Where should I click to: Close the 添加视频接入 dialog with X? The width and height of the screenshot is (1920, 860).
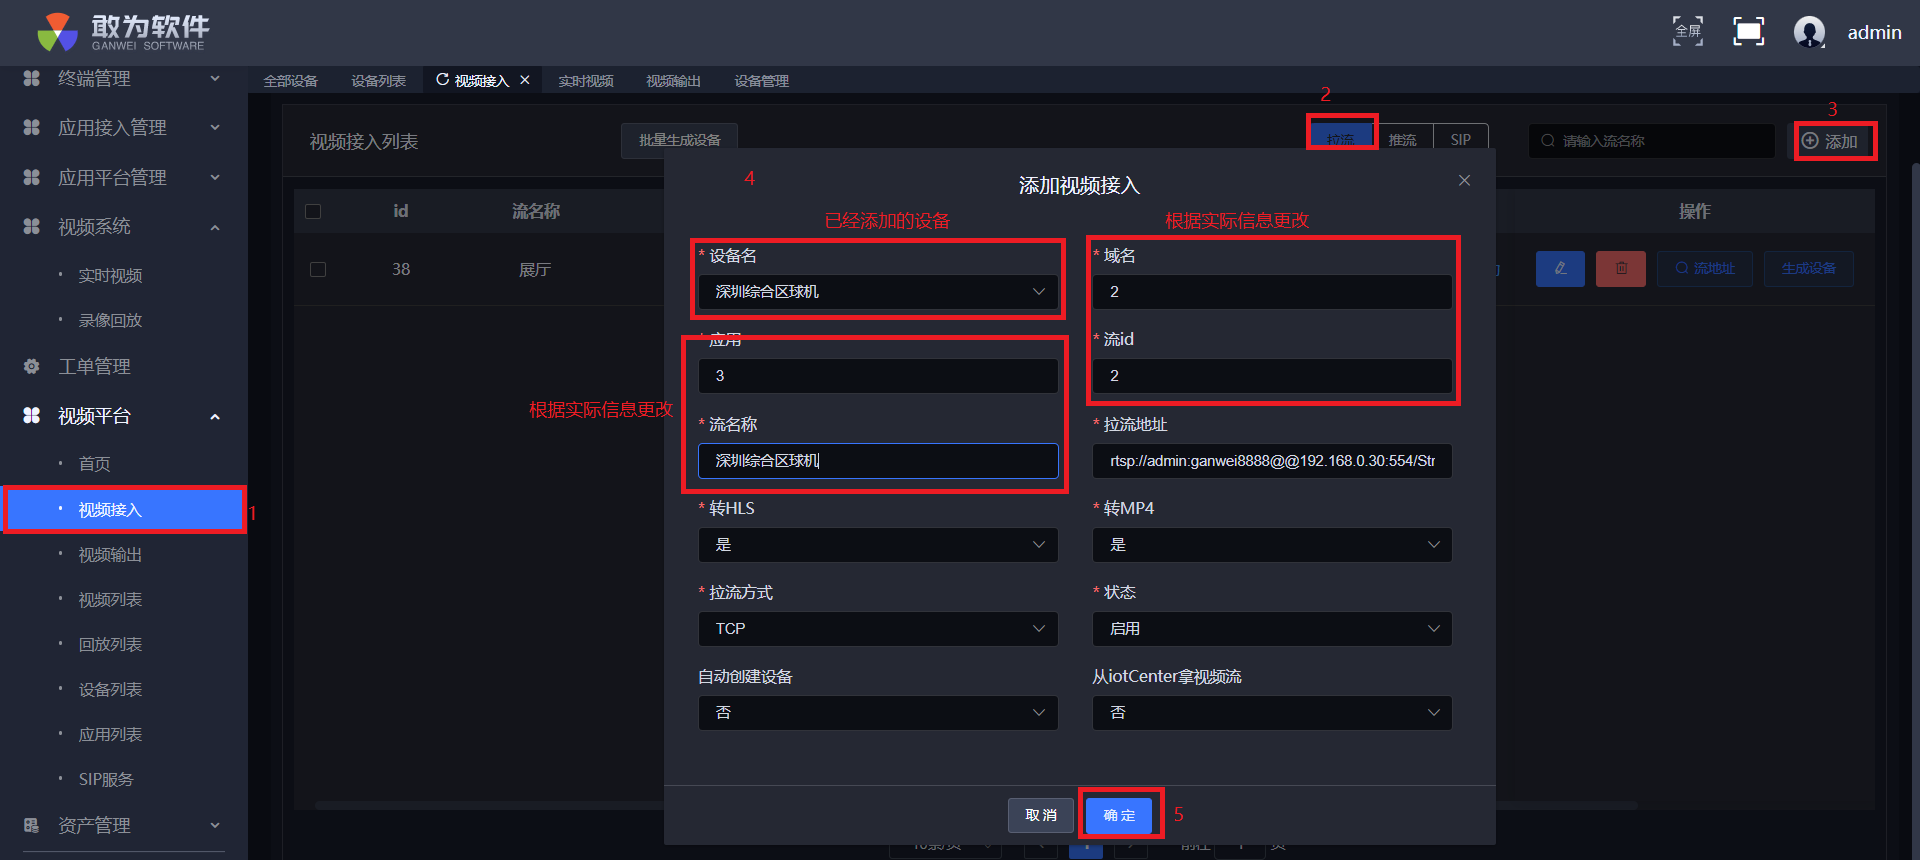point(1464,180)
